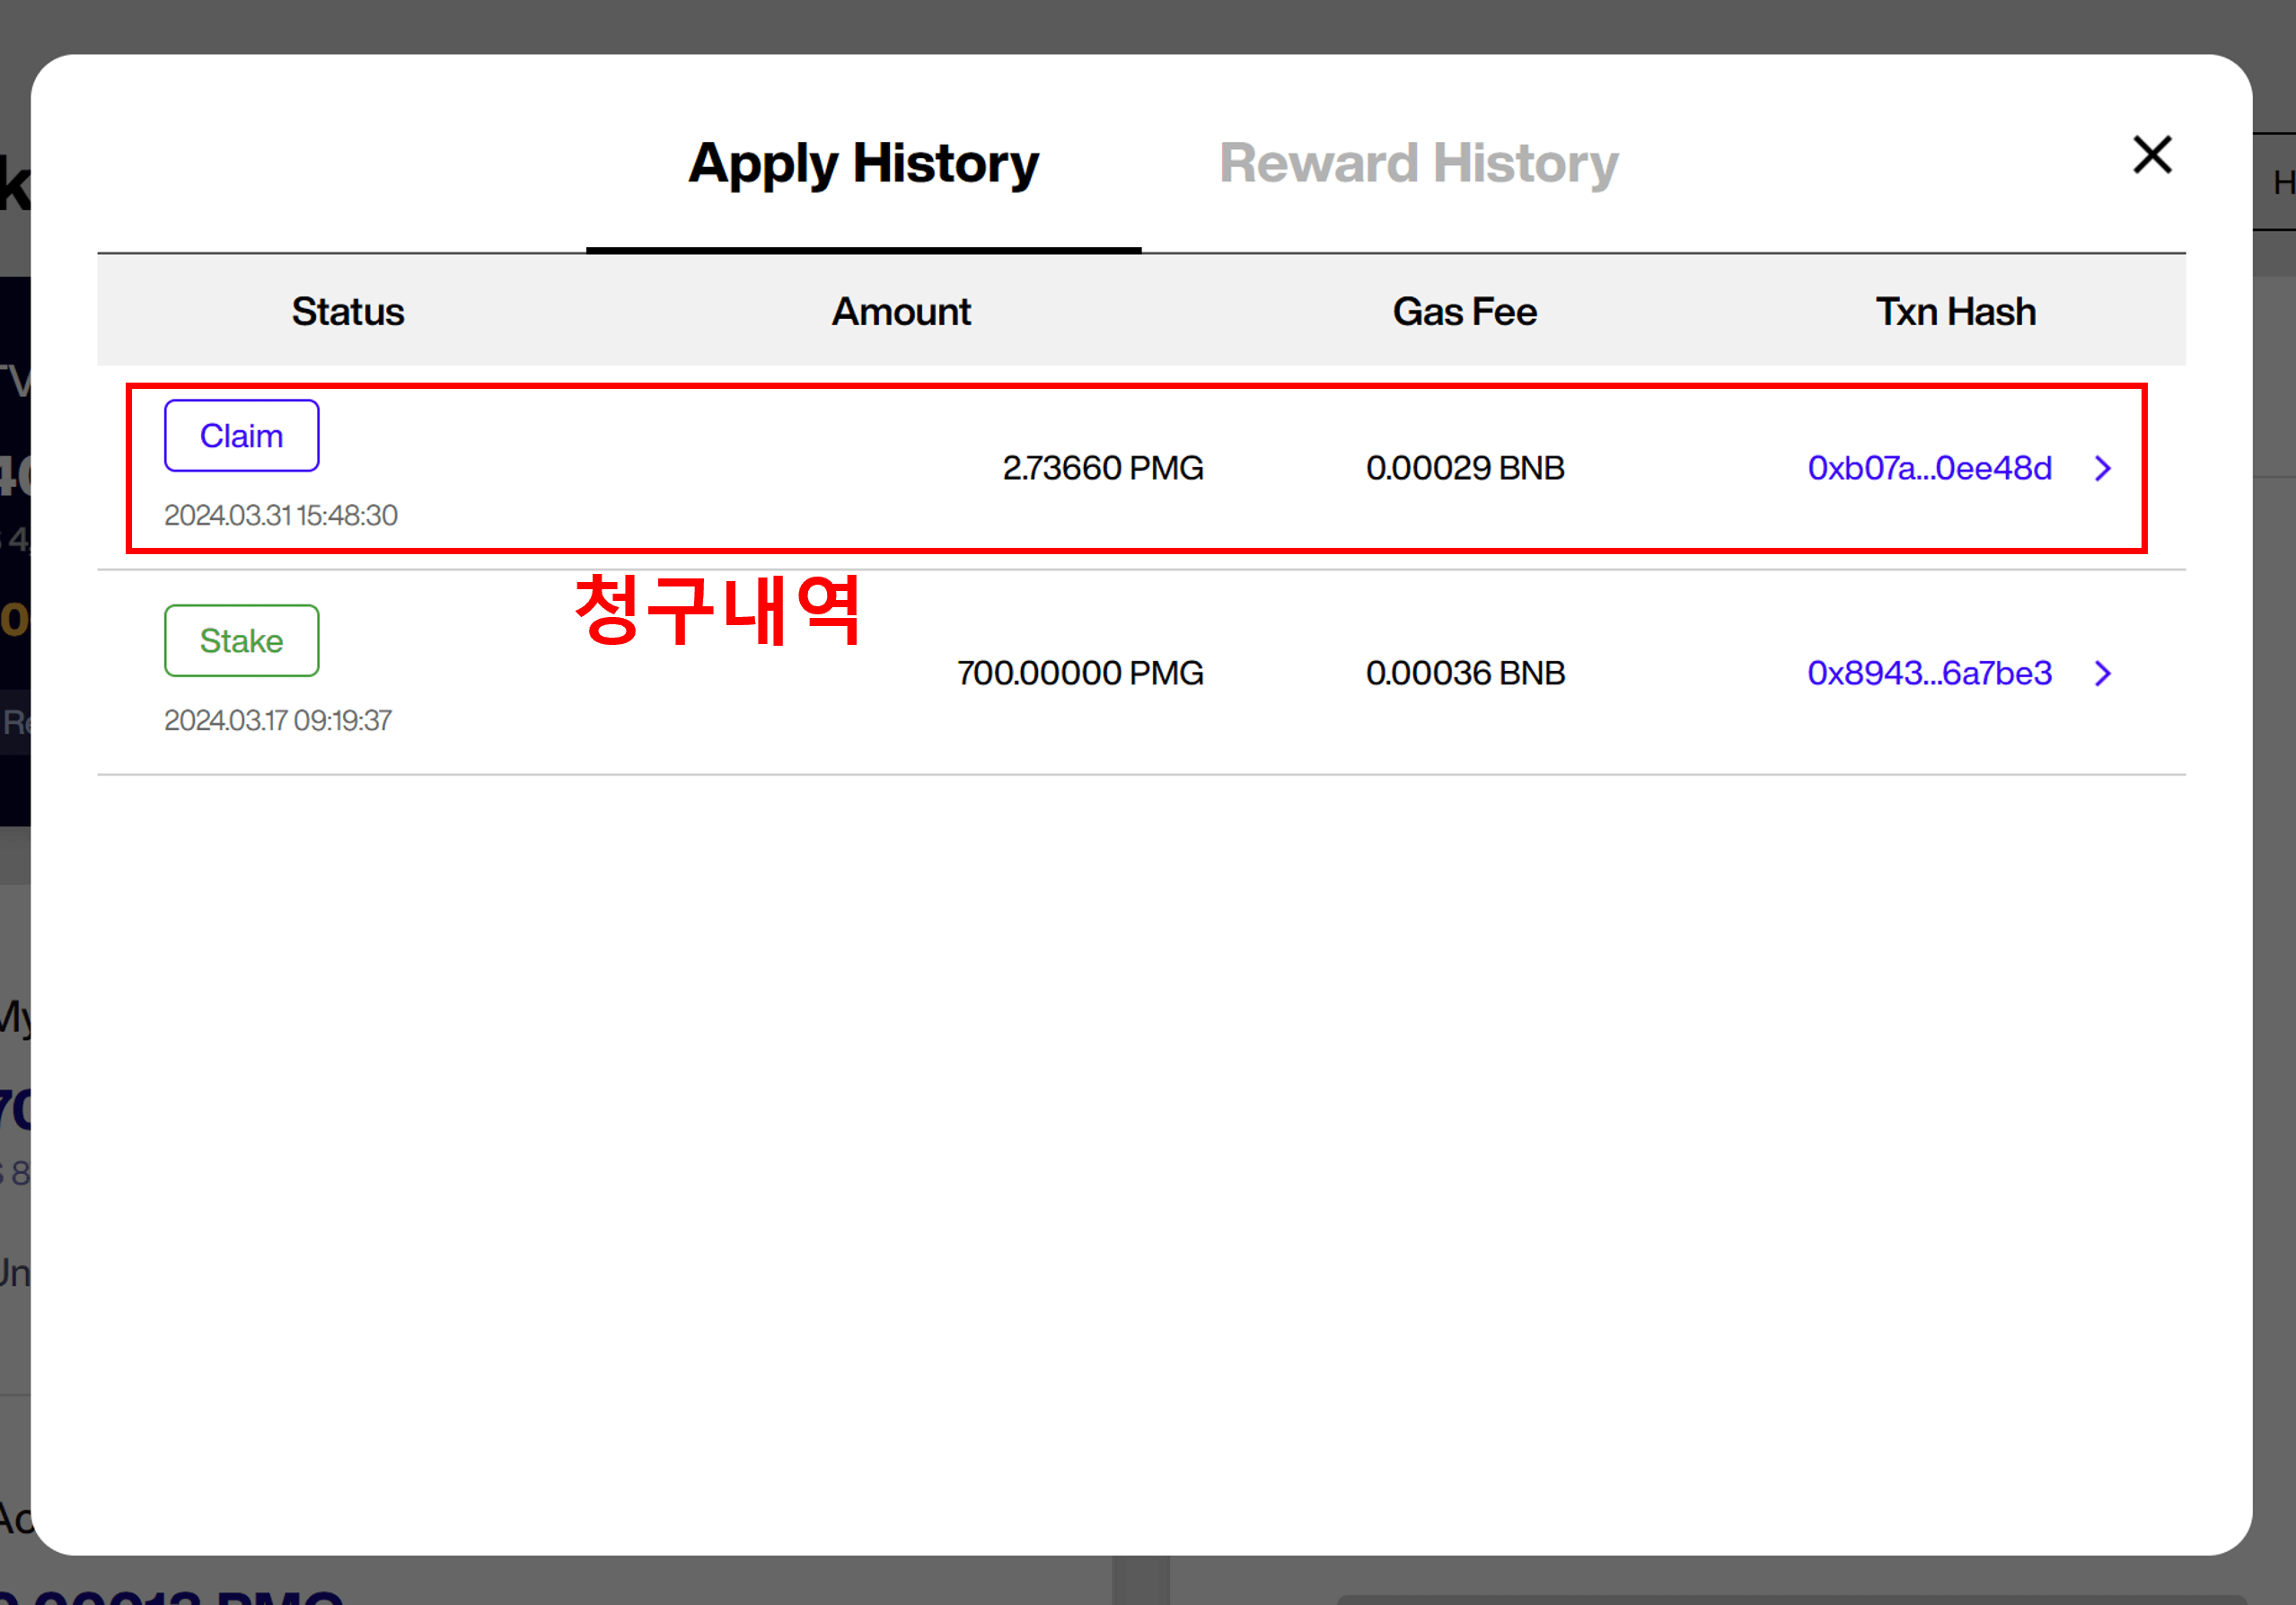This screenshot has width=2296, height=1605.
Task: Select the Status column header
Action: tap(348, 311)
